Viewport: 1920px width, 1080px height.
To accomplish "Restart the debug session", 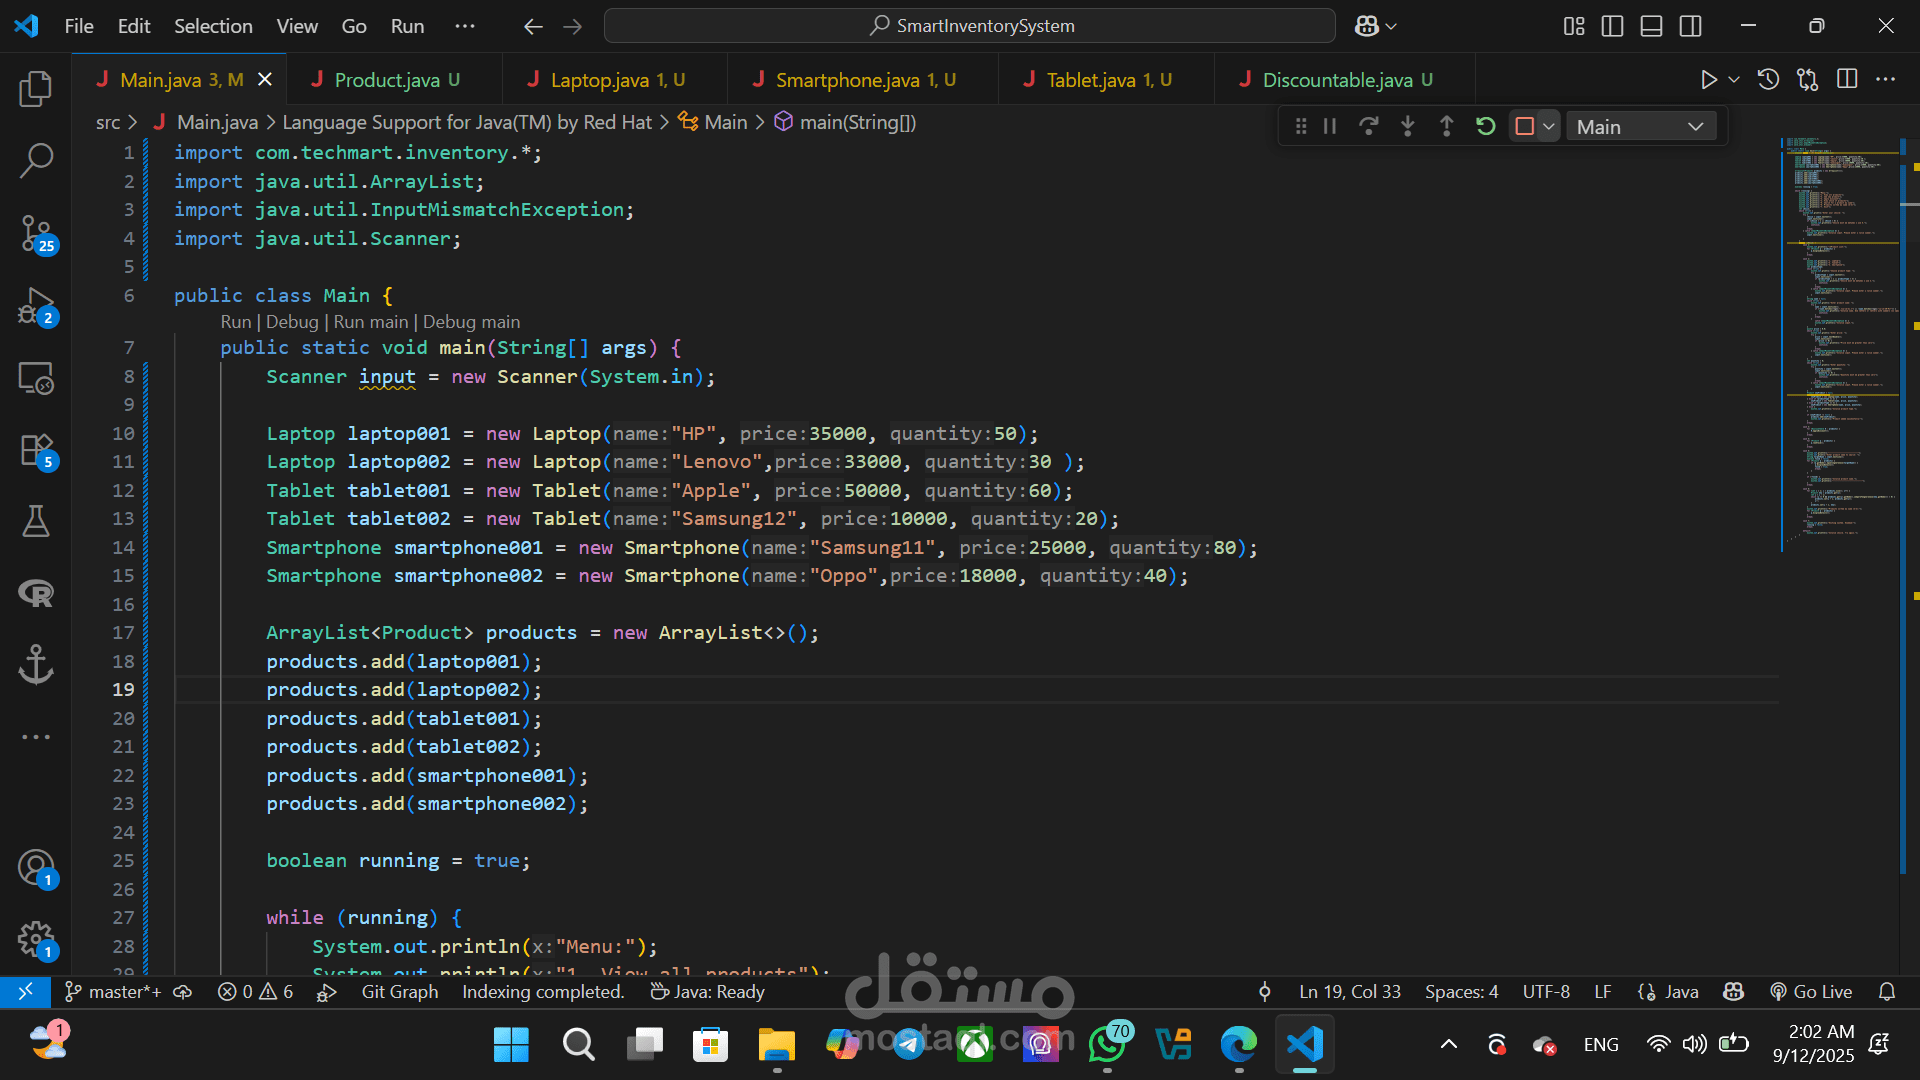I will click(1485, 126).
